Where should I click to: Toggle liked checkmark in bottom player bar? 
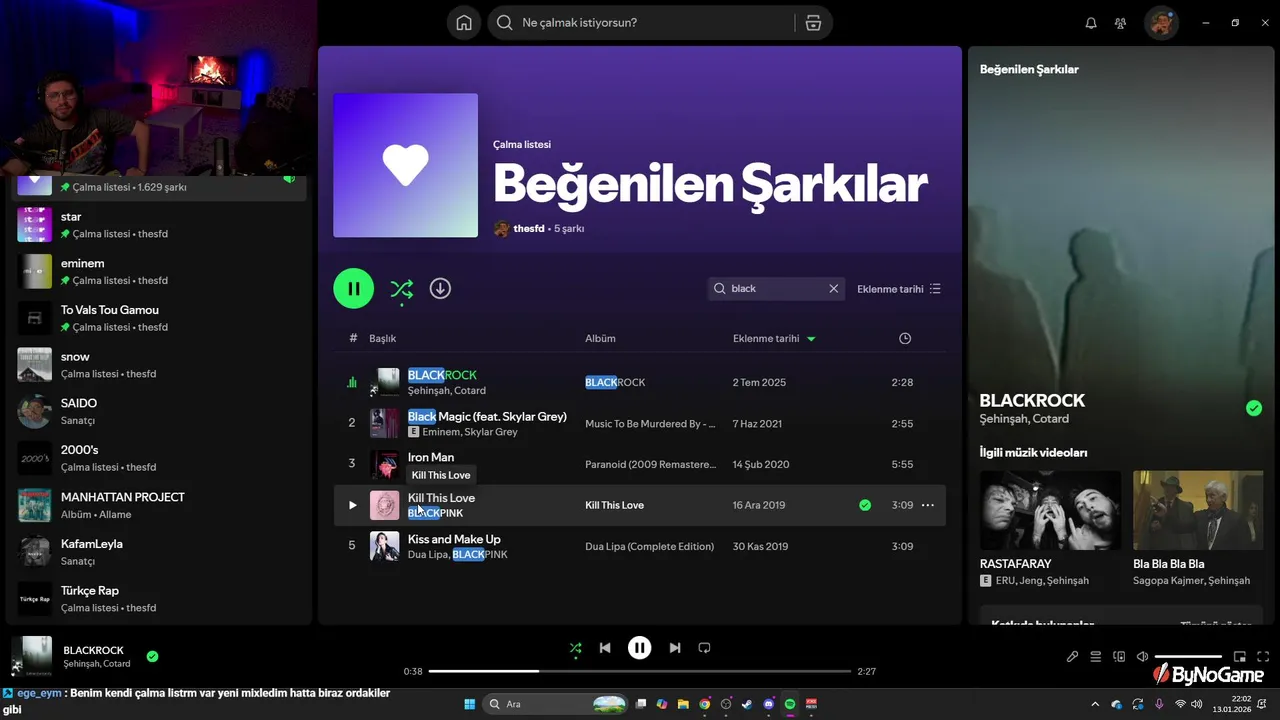(x=152, y=657)
